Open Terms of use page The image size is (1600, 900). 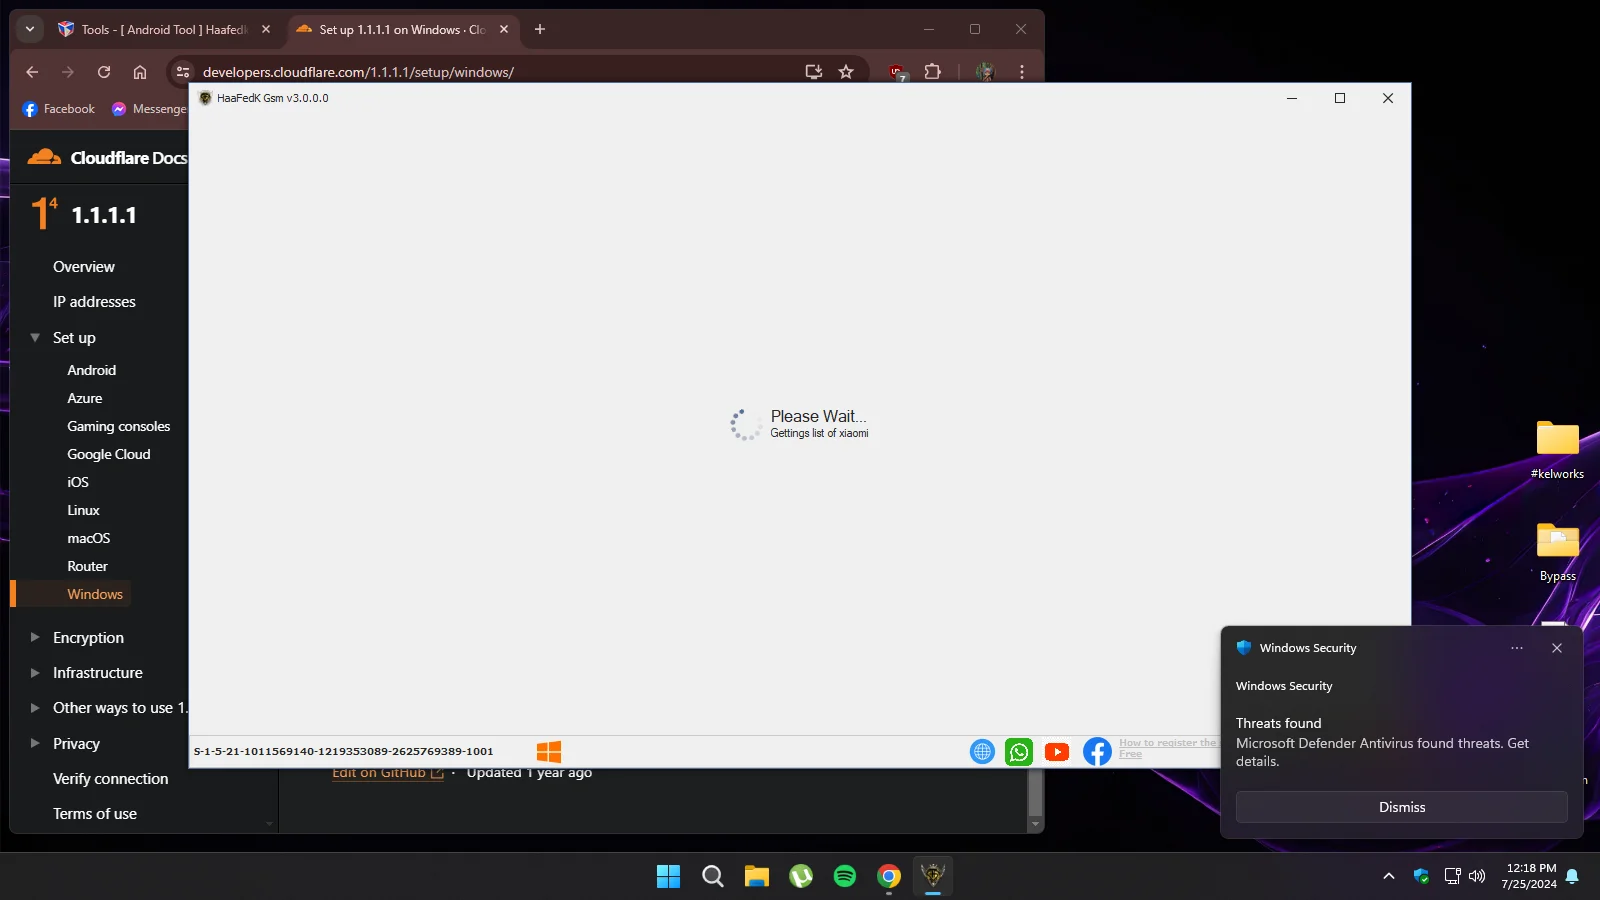95,814
